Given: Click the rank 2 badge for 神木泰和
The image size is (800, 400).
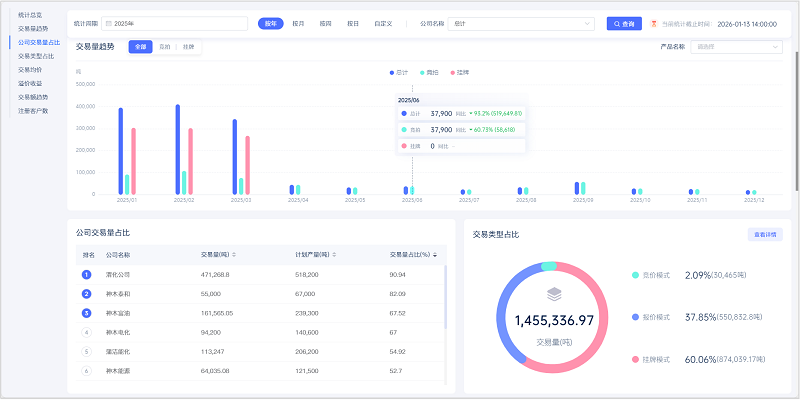Looking at the screenshot, I should tap(87, 293).
